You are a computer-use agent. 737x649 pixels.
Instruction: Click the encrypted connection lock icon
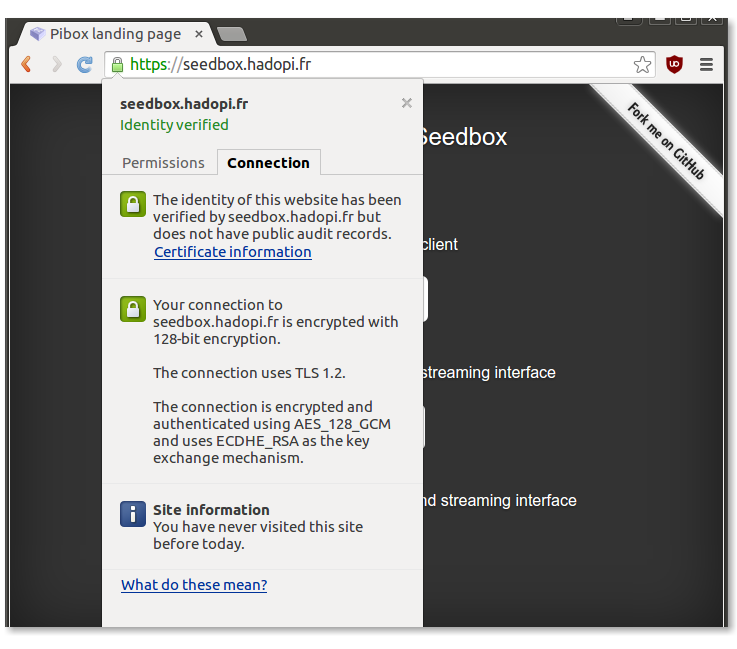[133, 309]
